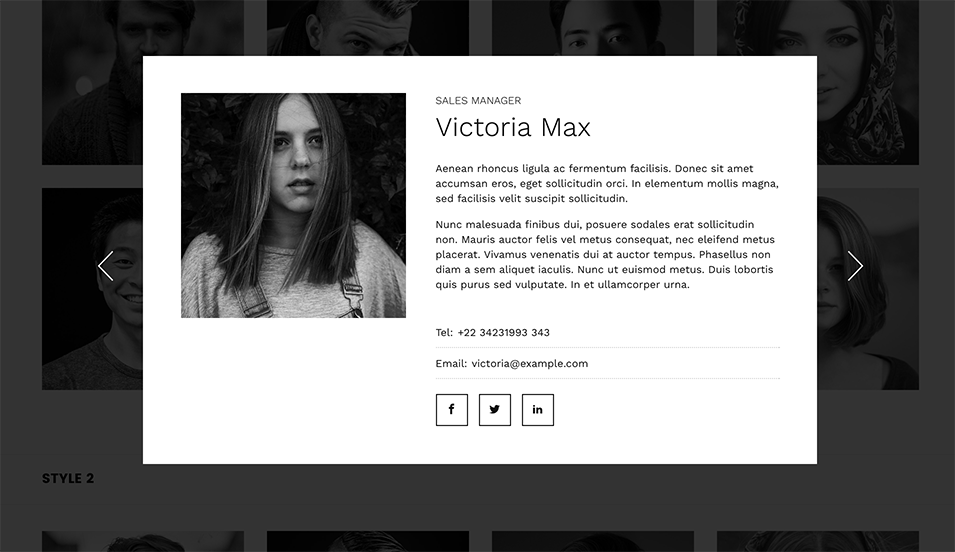Click the Victoria Max name heading

pos(513,127)
